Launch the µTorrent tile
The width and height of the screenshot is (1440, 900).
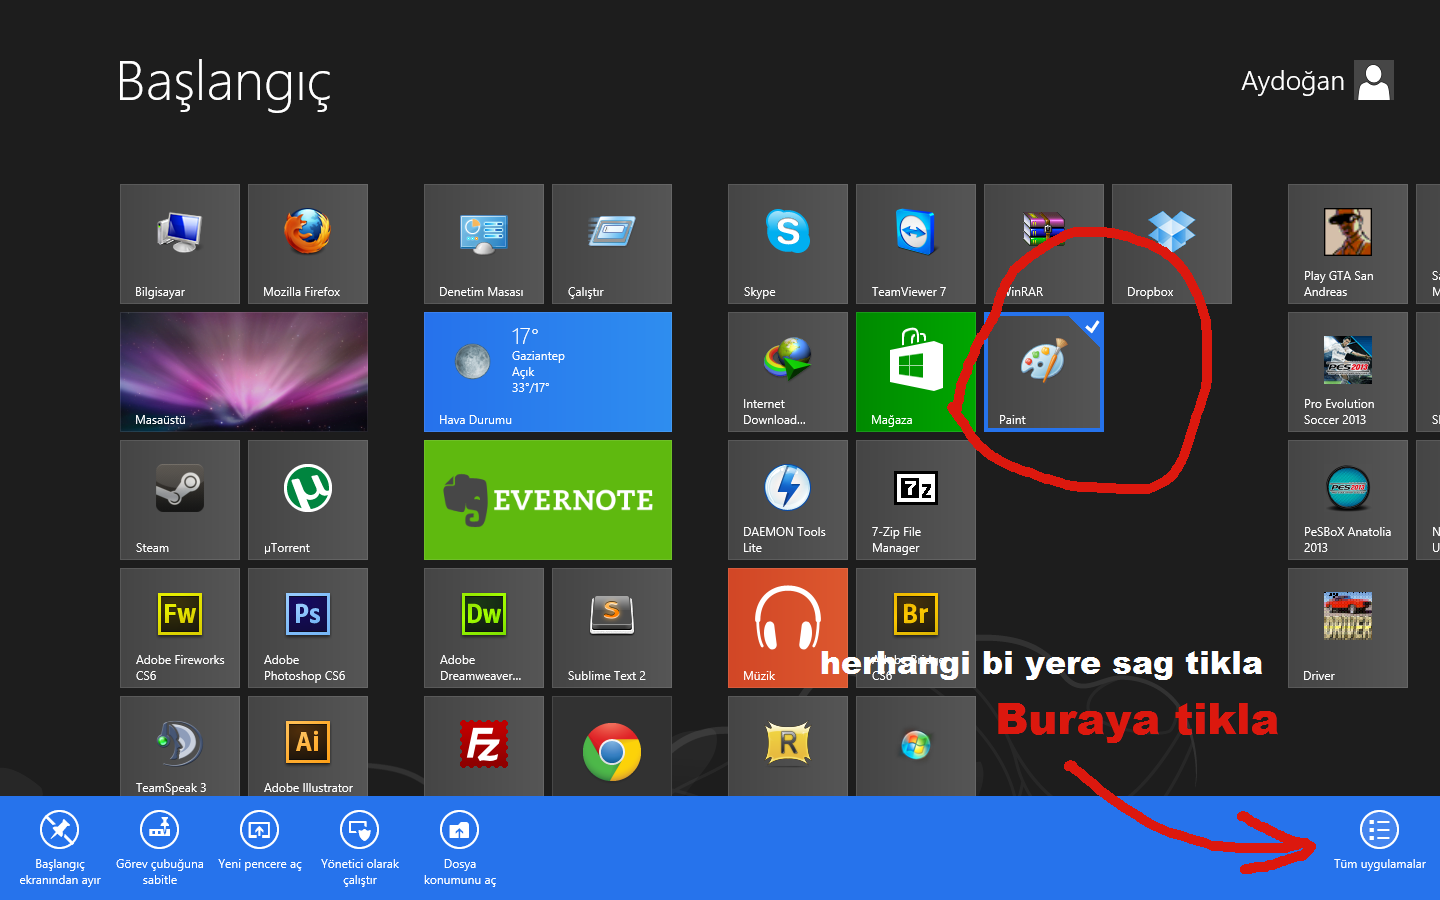pos(308,500)
